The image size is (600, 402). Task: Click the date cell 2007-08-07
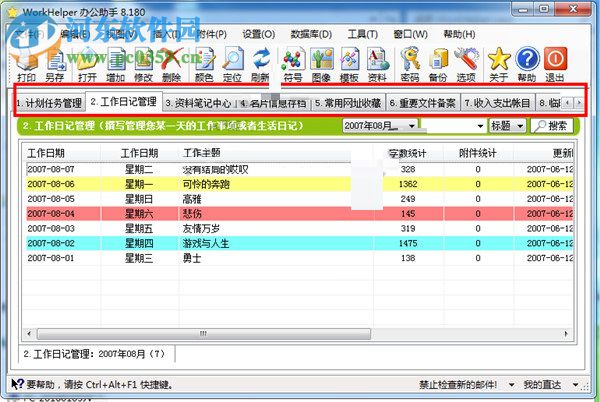(51, 169)
